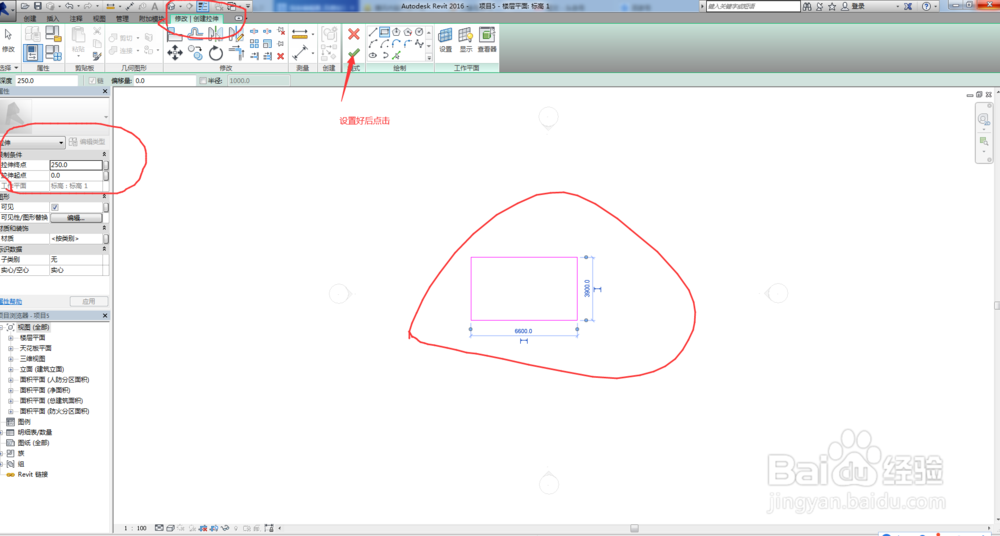Click the 显示 work plane Show button

click(466, 40)
